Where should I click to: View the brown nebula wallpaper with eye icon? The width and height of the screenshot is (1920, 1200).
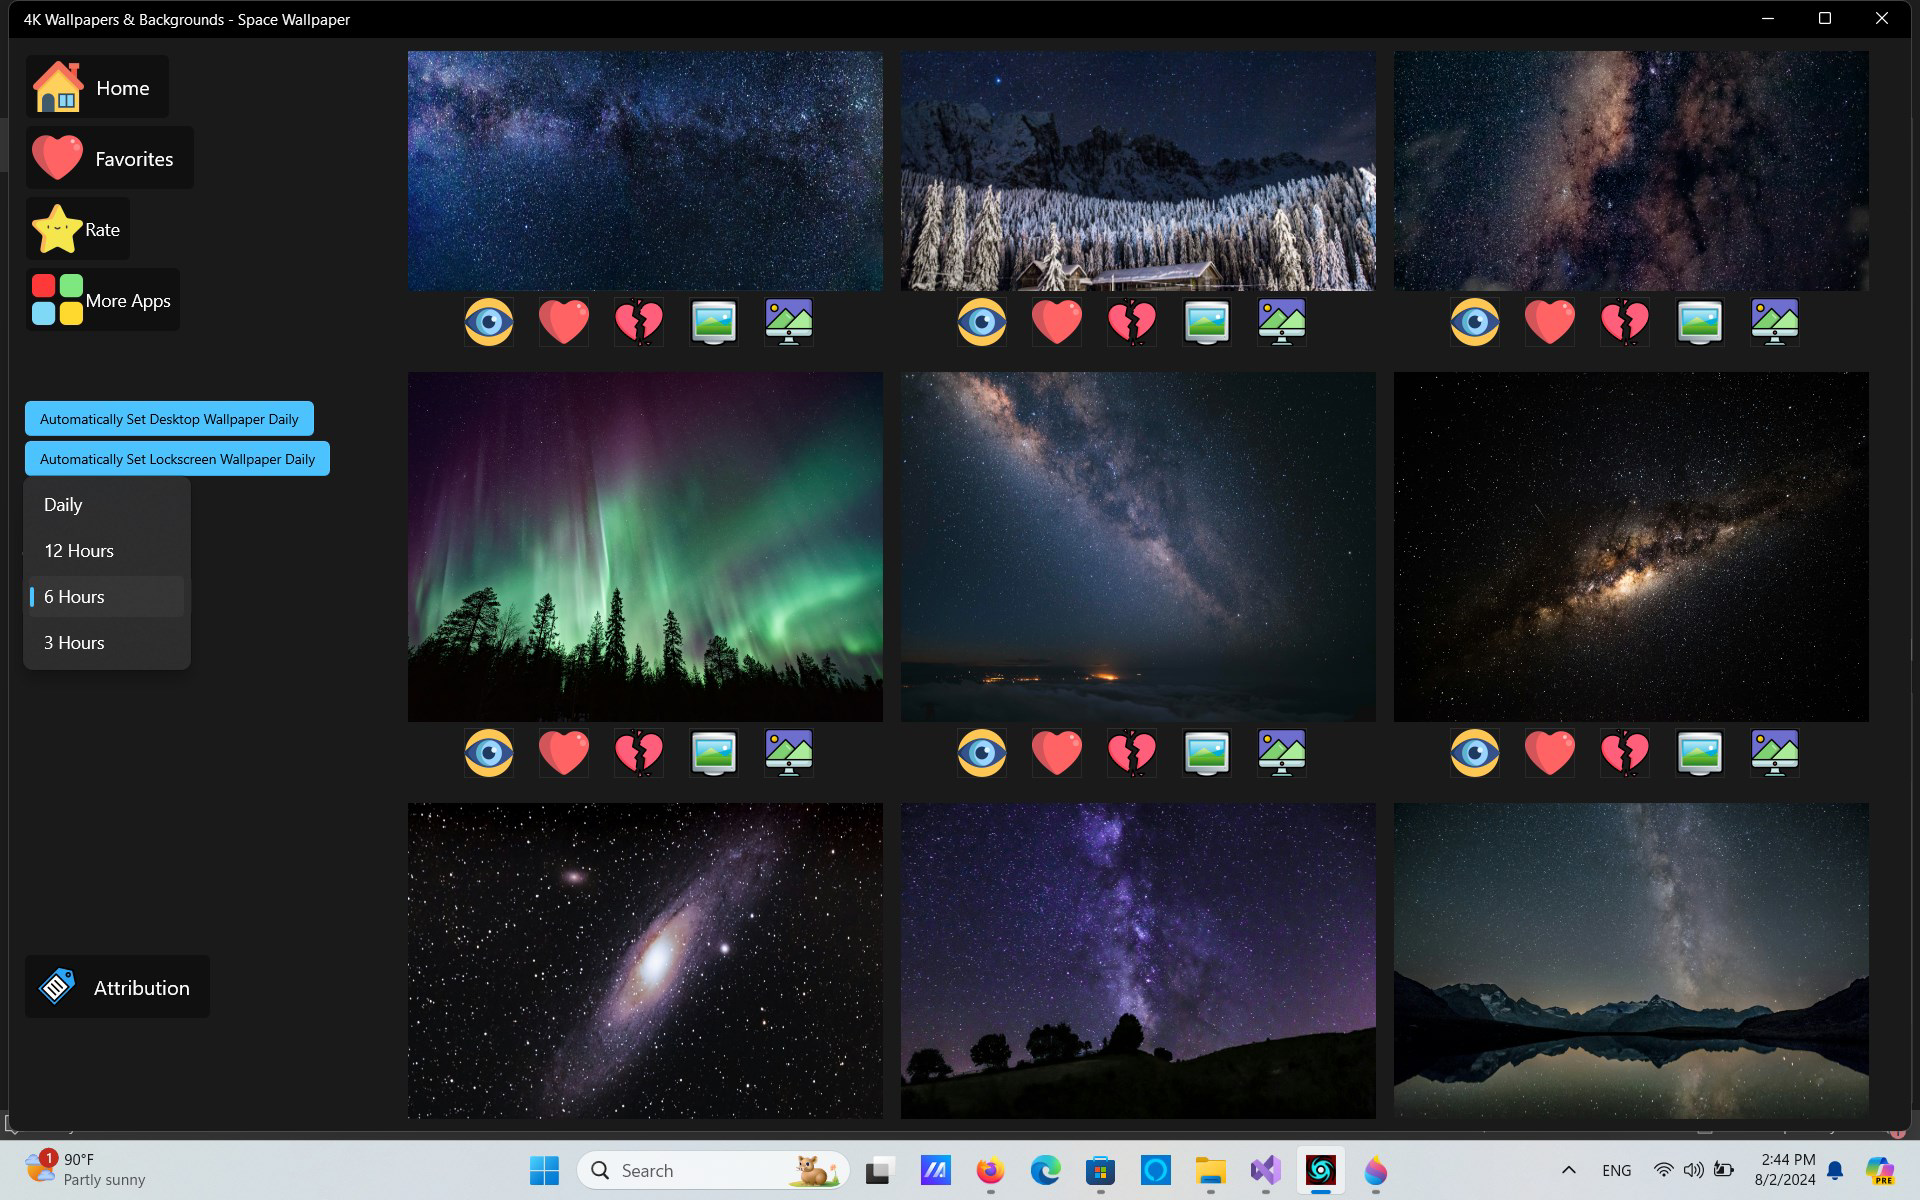click(x=1475, y=322)
